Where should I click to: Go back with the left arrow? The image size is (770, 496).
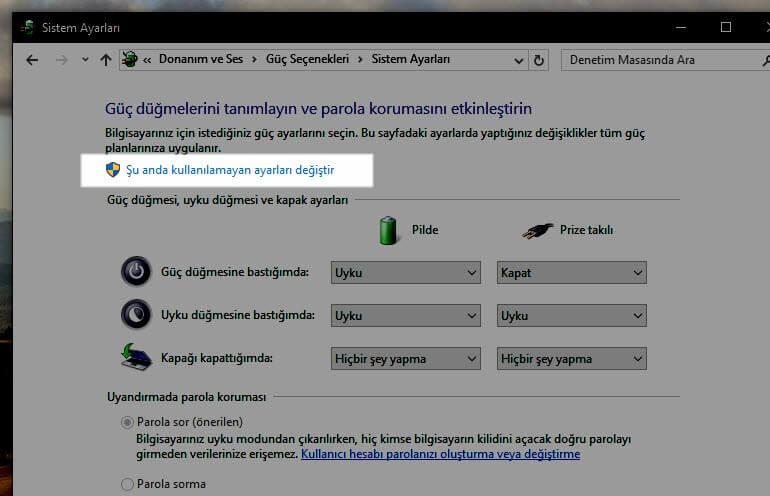click(32, 60)
